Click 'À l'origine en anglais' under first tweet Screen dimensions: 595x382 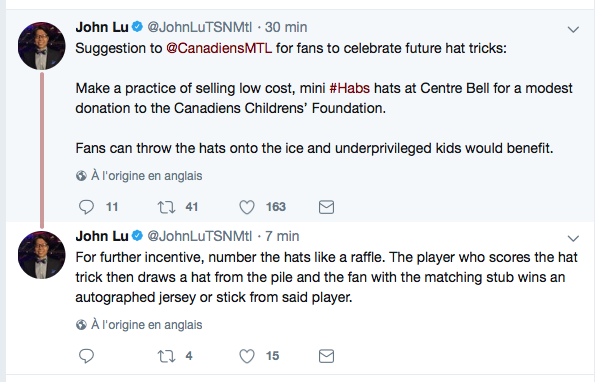pos(146,176)
